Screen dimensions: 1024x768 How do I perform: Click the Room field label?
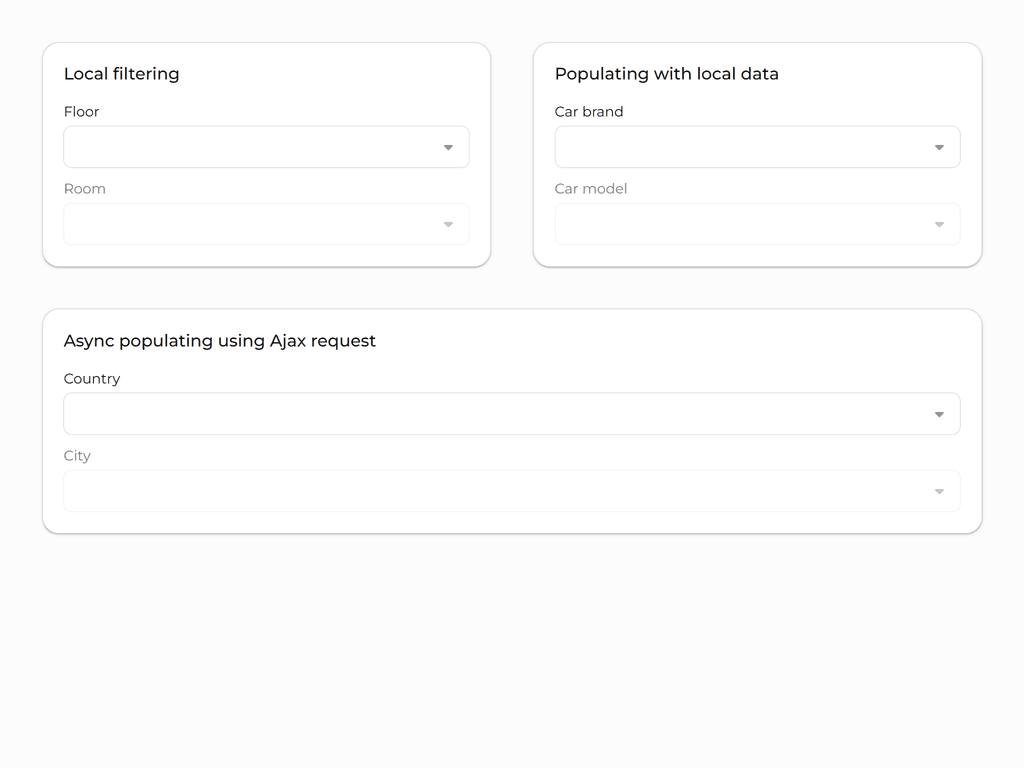click(x=85, y=189)
